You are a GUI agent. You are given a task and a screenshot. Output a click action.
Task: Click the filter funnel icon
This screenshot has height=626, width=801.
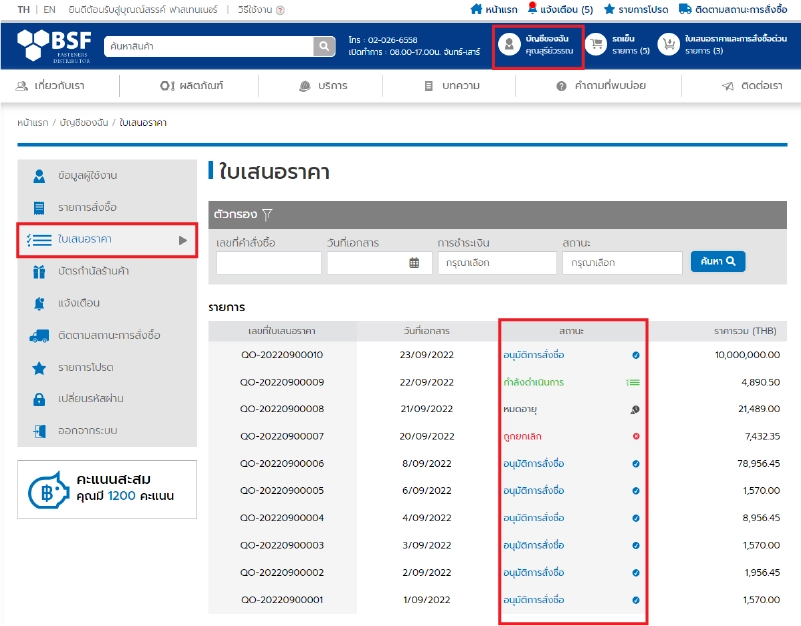(267, 214)
